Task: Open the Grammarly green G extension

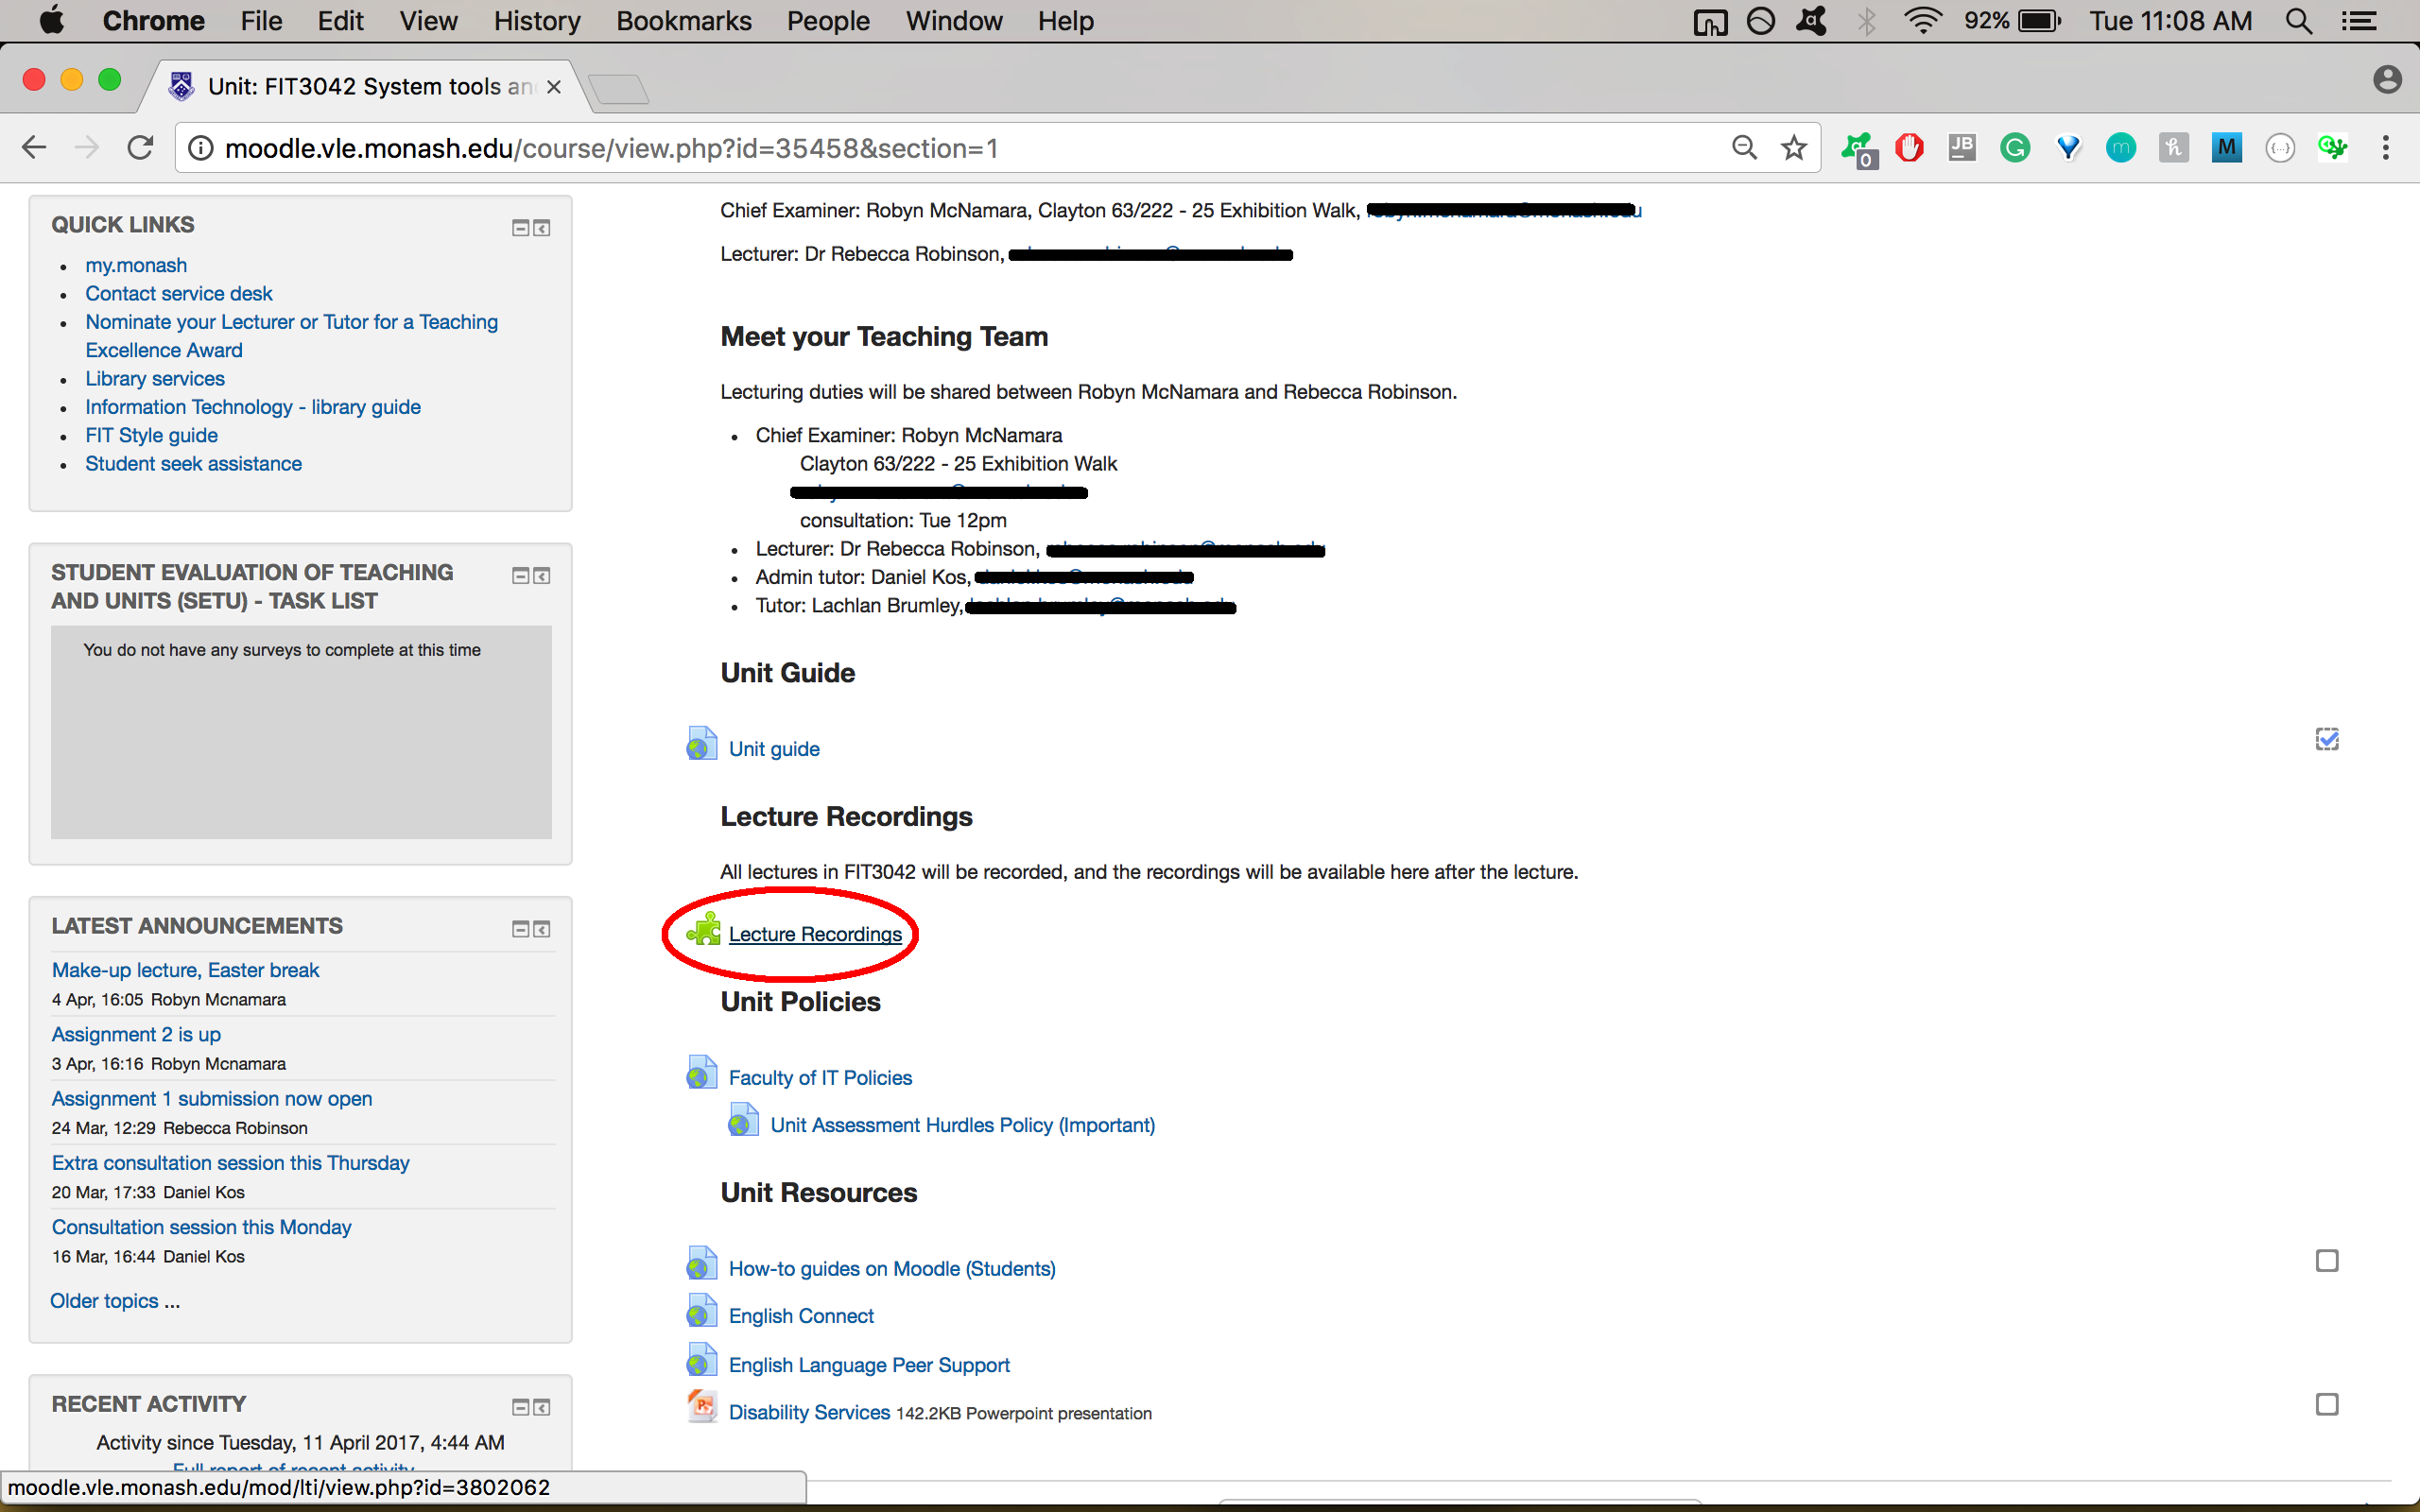Action: pyautogui.click(x=2015, y=148)
